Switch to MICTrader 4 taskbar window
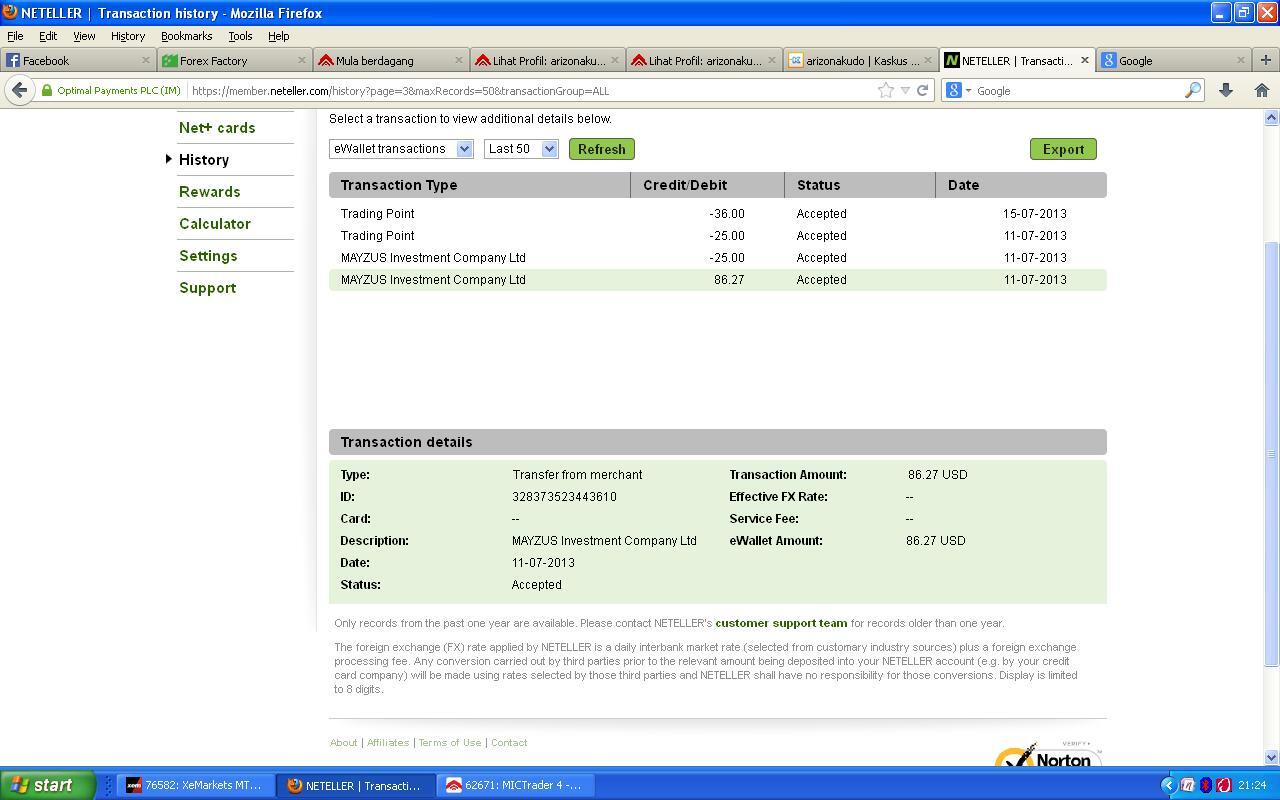The width and height of the screenshot is (1280, 800). (x=516, y=785)
